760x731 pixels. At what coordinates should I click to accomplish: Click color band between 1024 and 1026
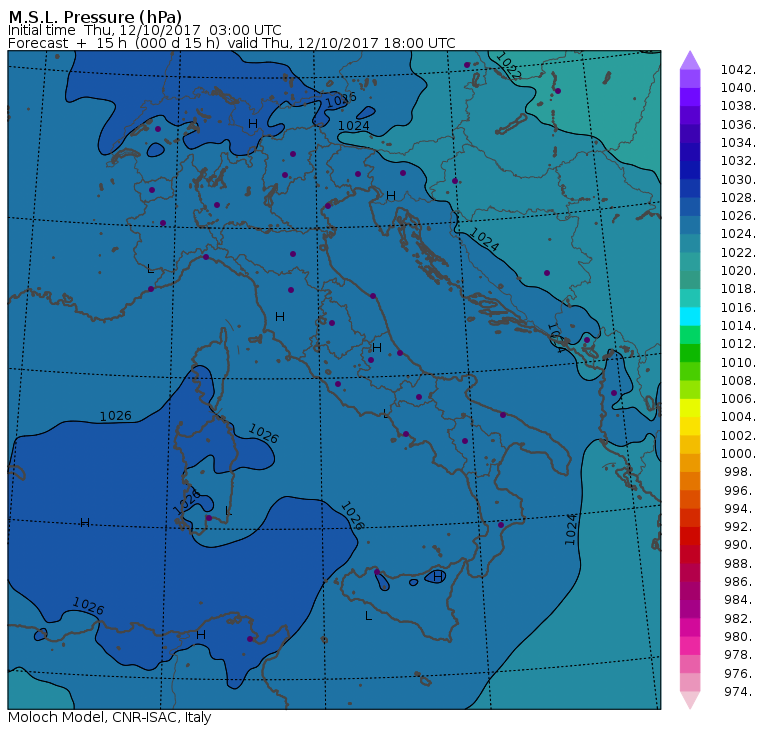[690, 225]
